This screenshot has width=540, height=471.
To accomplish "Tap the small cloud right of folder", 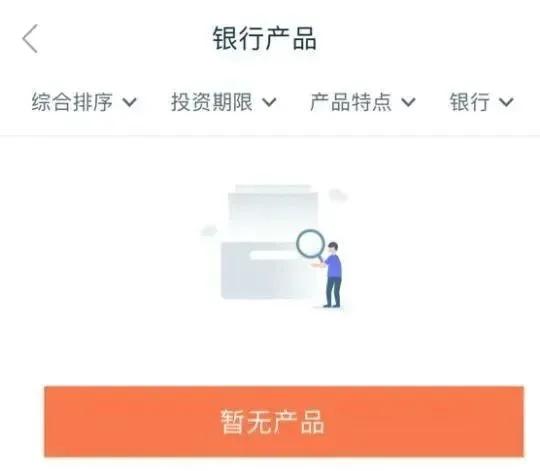I will click(x=338, y=195).
